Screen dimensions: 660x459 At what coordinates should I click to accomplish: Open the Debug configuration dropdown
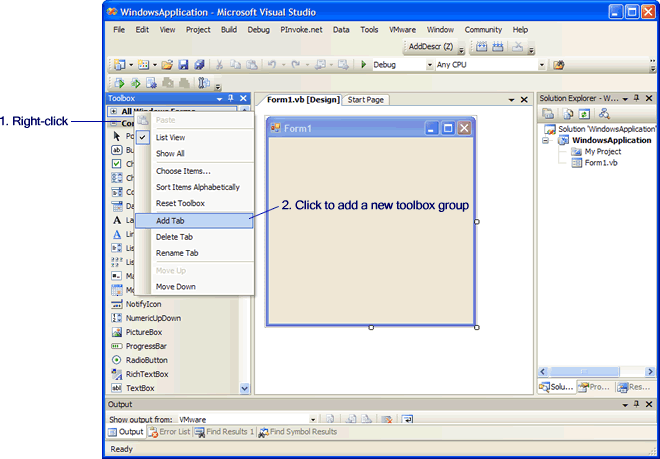tap(427, 65)
